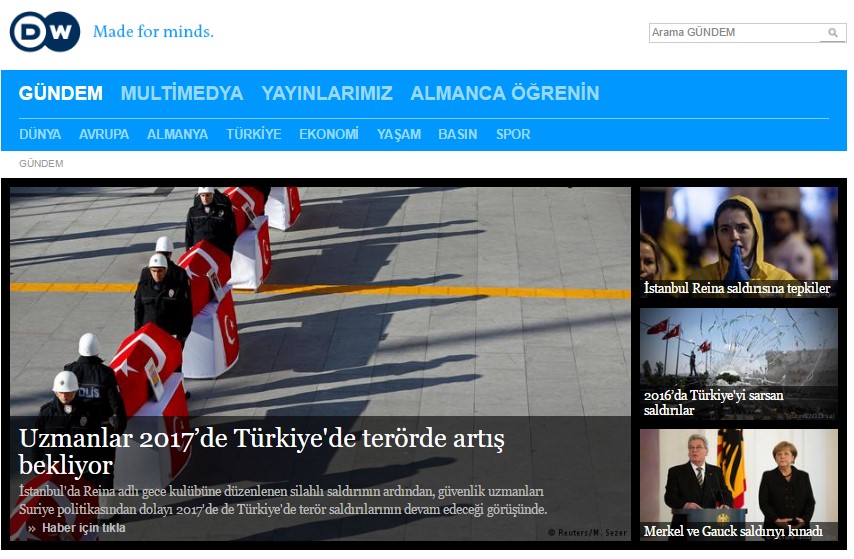Select the BASIN subcategory
The height and width of the screenshot is (559, 854).
(x=458, y=134)
